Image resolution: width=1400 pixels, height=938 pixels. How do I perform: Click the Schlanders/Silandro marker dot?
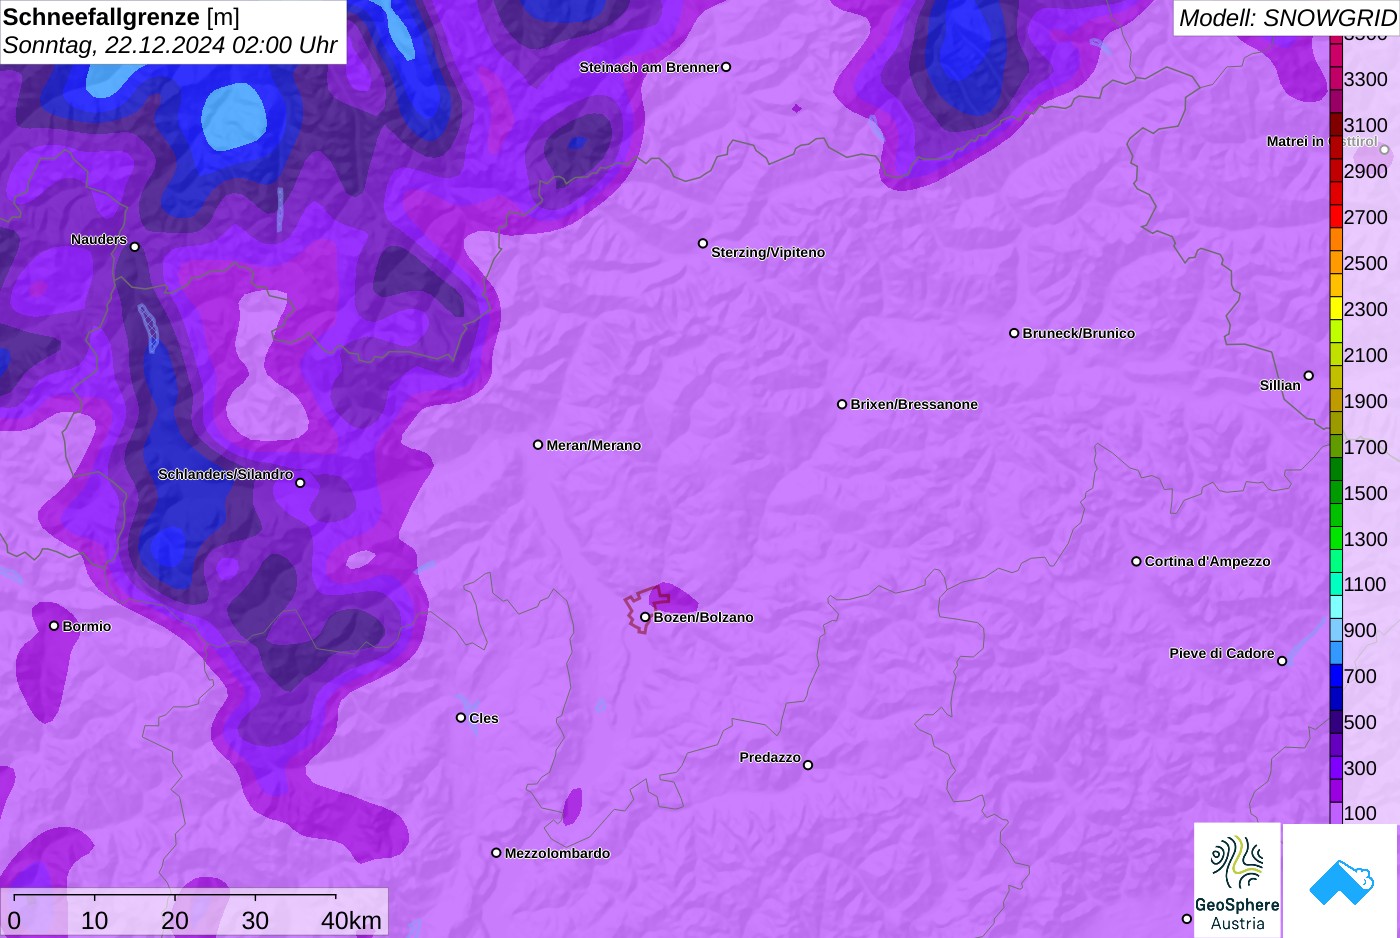[x=300, y=482]
